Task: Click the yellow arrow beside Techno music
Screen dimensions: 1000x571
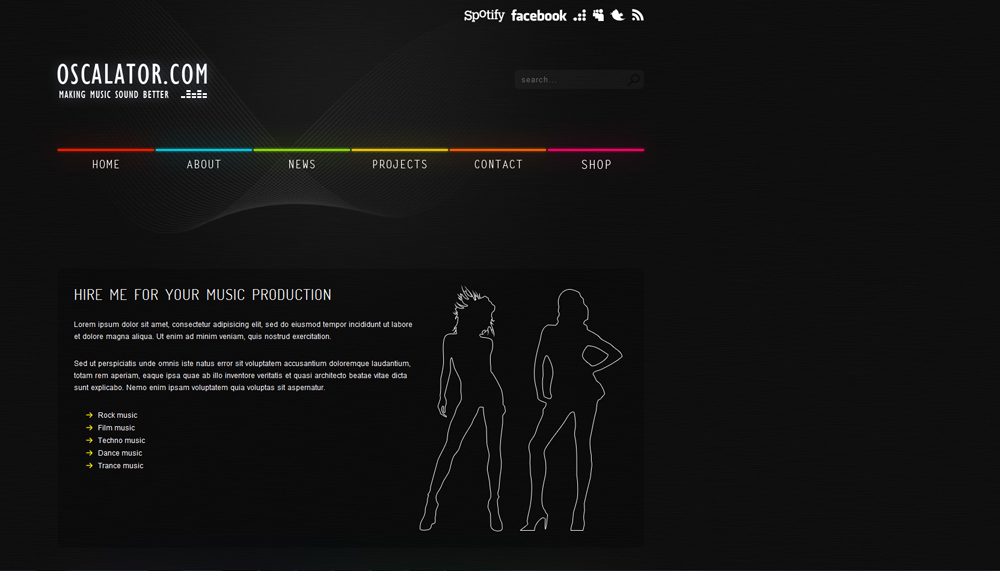Action: [x=89, y=440]
